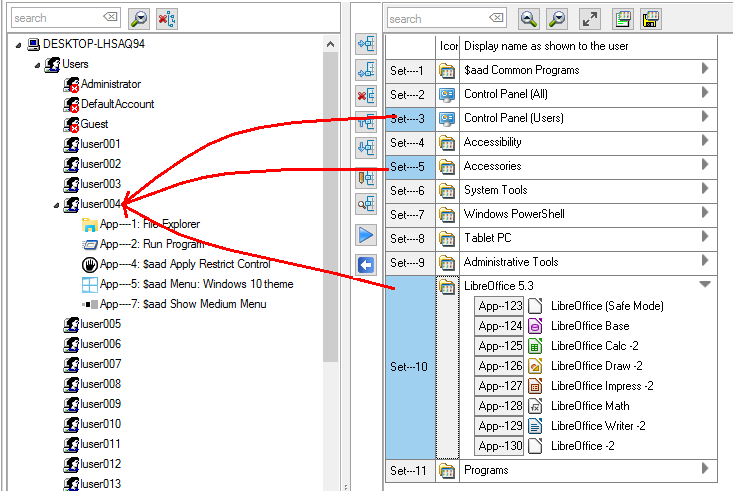This screenshot has width=733, height=491.
Task: Expand the Windows PowerShell row arrow
Action: point(705,213)
